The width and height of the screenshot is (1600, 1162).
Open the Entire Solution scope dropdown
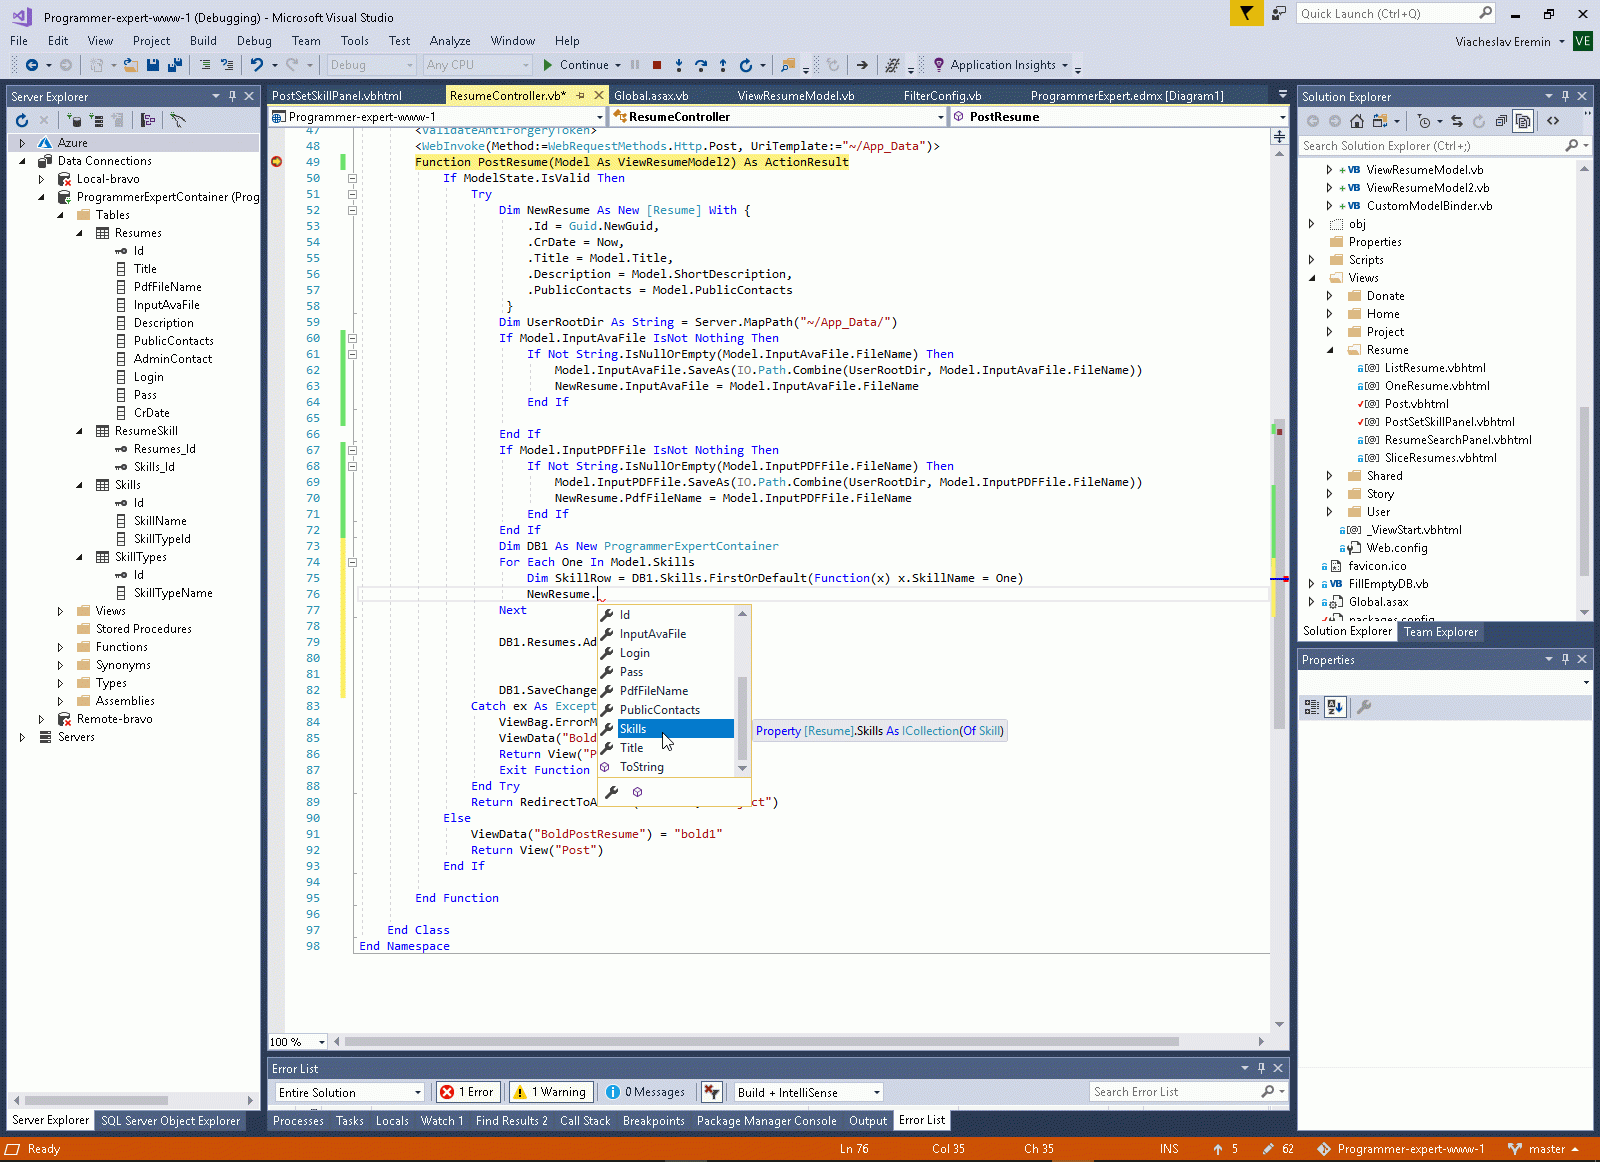coord(349,1092)
